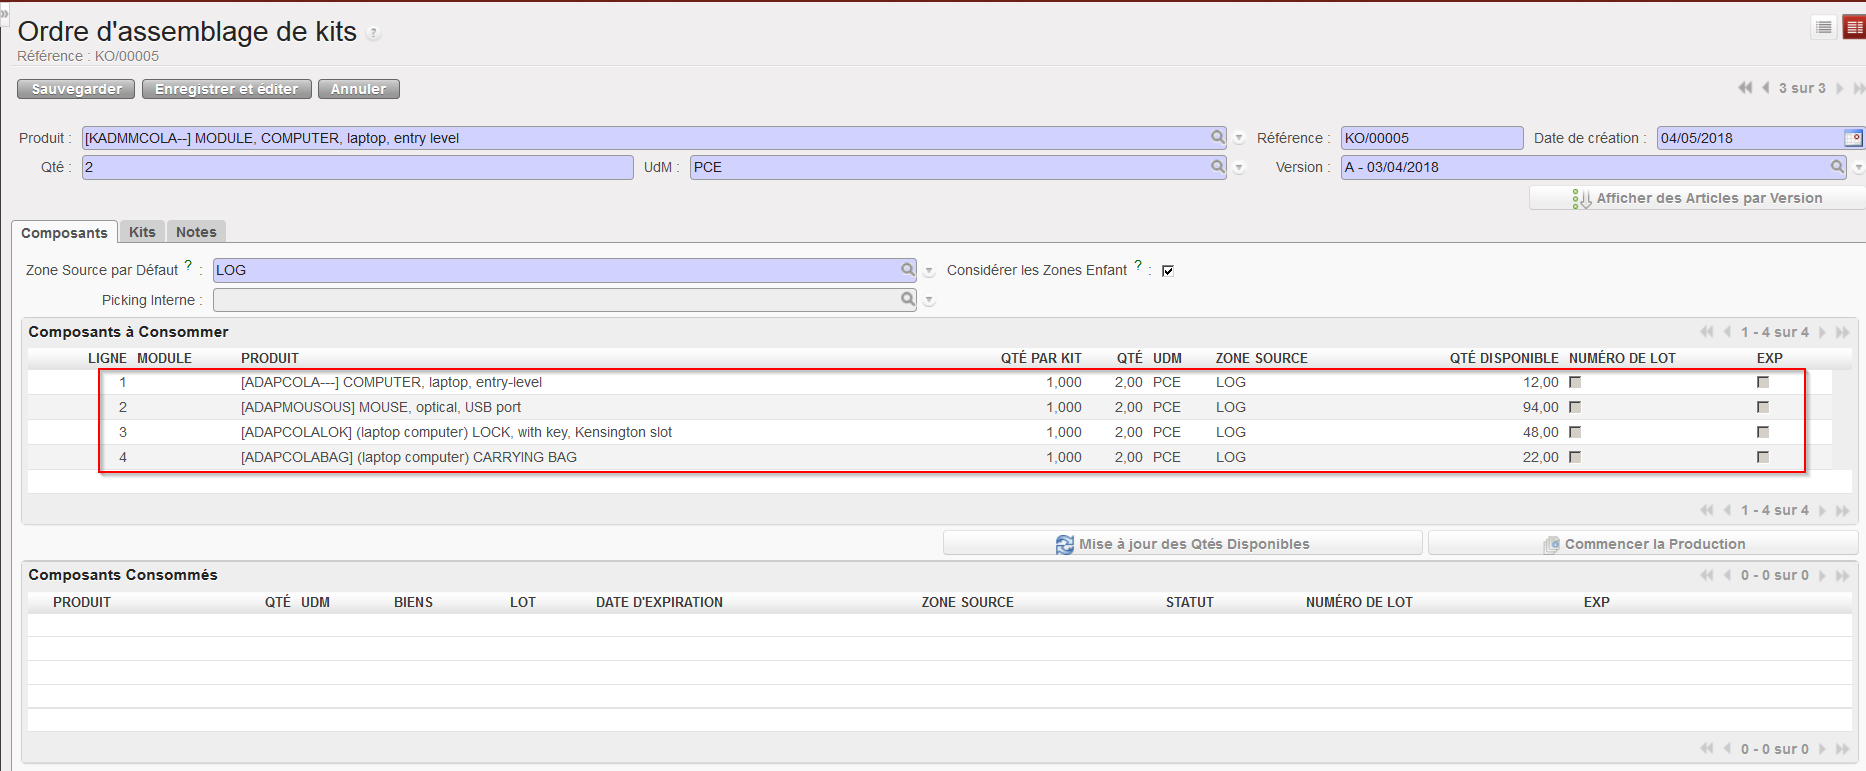Viewport: 1866px width, 771px height.
Task: Switch to the list view icon
Action: pos(1824,28)
